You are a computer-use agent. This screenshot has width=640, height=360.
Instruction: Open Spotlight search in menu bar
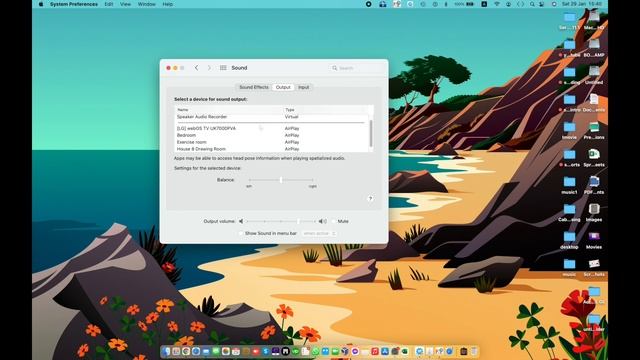pyautogui.click(x=532, y=4)
